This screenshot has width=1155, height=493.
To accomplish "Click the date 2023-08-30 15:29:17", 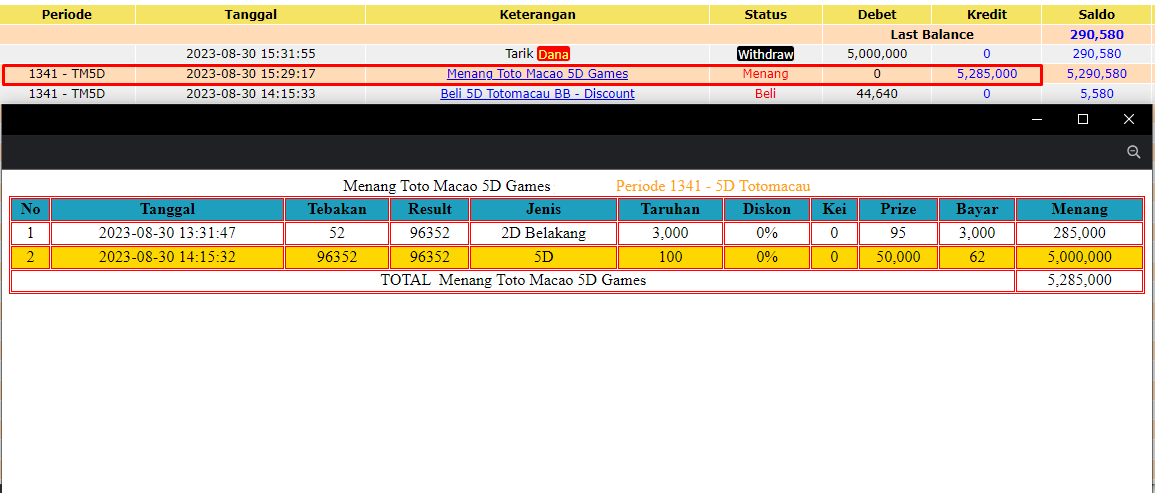I will [x=250, y=74].
